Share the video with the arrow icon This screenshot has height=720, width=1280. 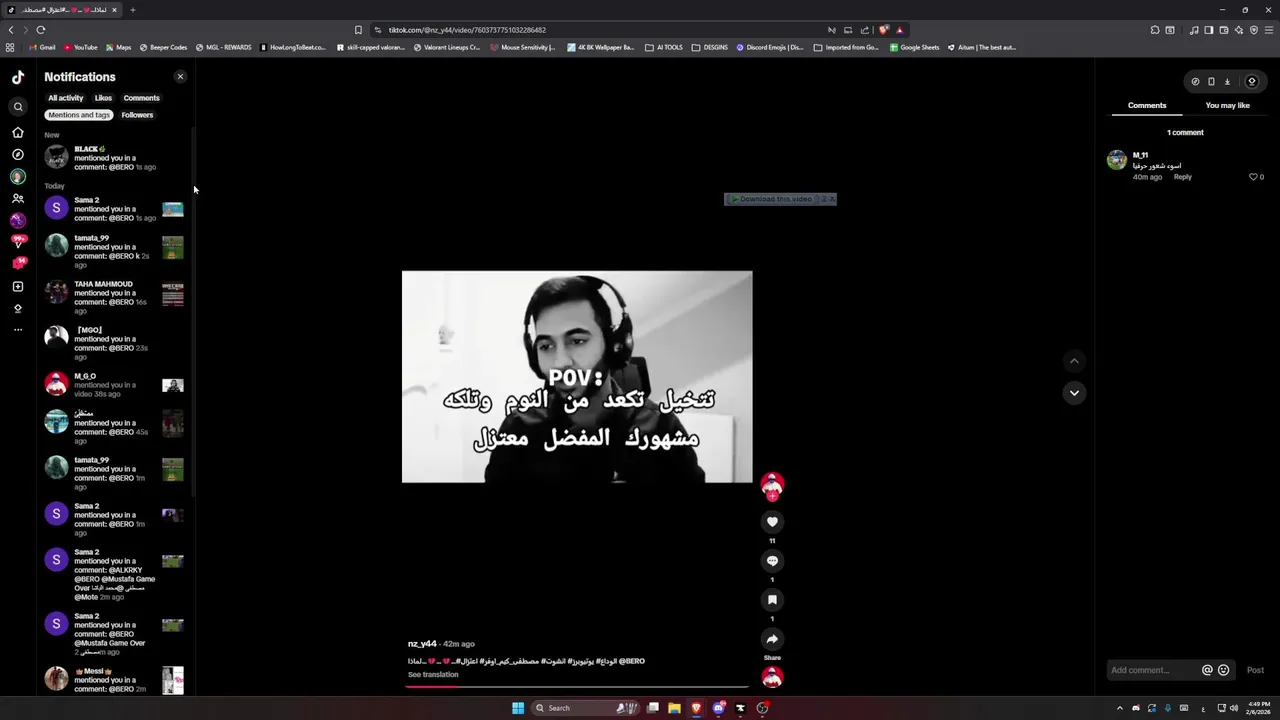click(x=772, y=639)
